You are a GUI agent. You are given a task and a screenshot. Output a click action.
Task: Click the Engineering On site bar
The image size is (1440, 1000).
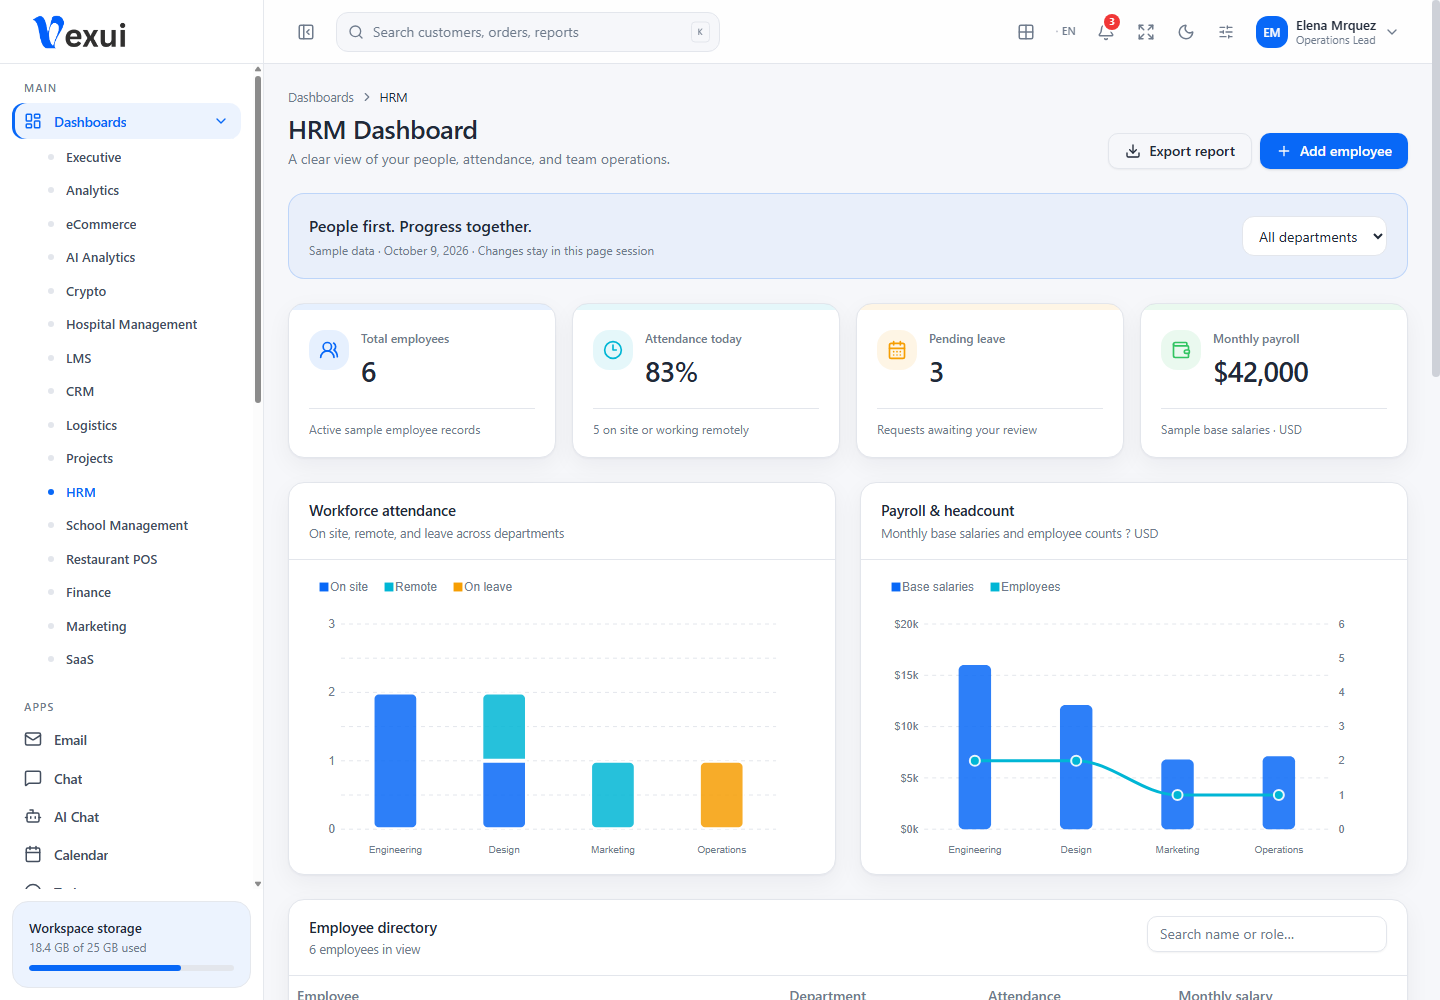pyautogui.click(x=395, y=761)
